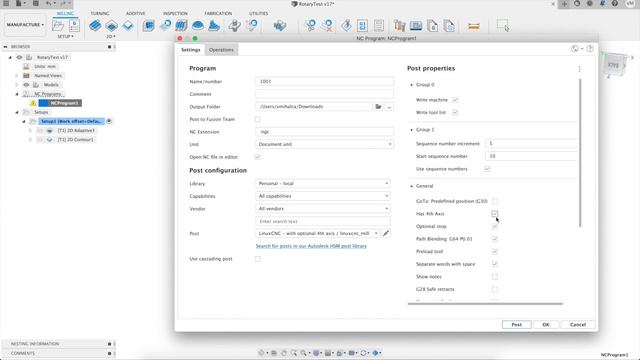The width and height of the screenshot is (640, 360).
Task: Open the Tool Library icon in toolbar
Action: (x=400, y=26)
